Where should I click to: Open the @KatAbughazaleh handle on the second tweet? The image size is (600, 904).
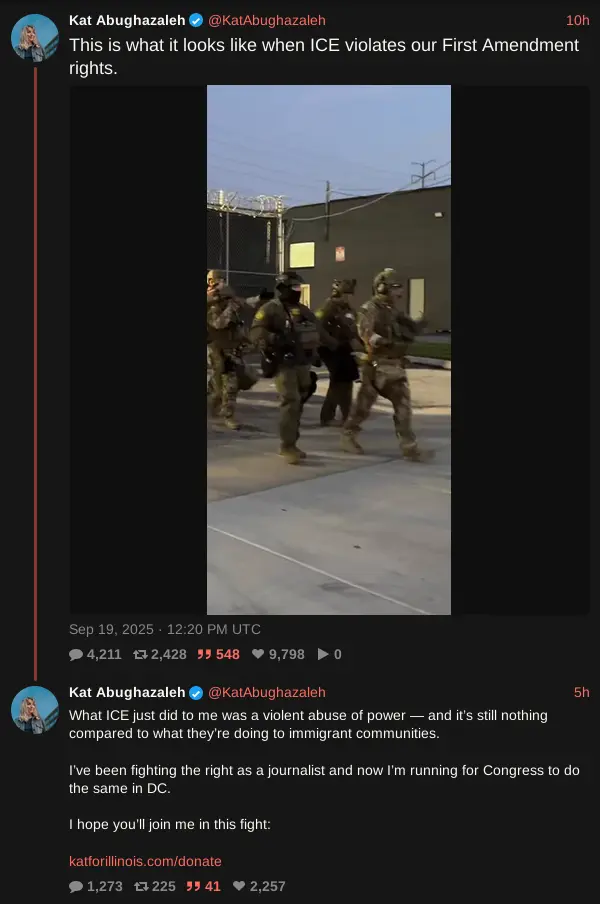pyautogui.click(x=267, y=692)
